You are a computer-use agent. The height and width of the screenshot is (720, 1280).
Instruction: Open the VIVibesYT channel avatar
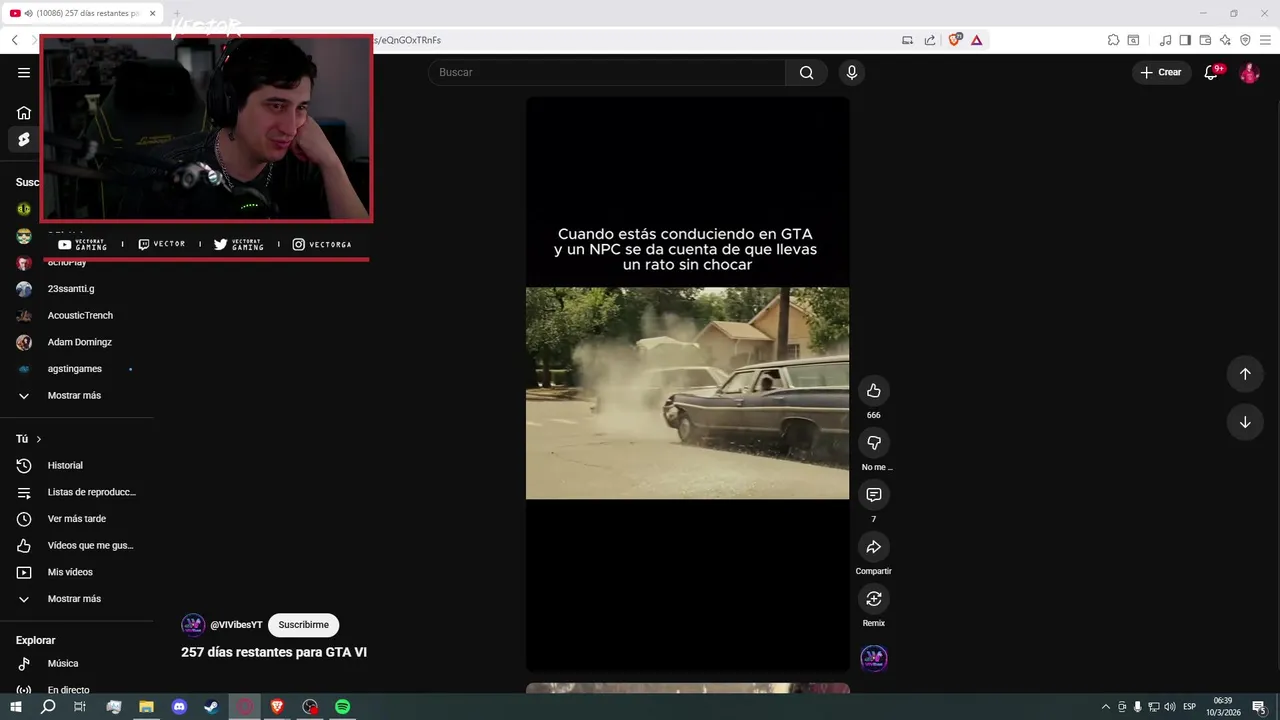(193, 625)
